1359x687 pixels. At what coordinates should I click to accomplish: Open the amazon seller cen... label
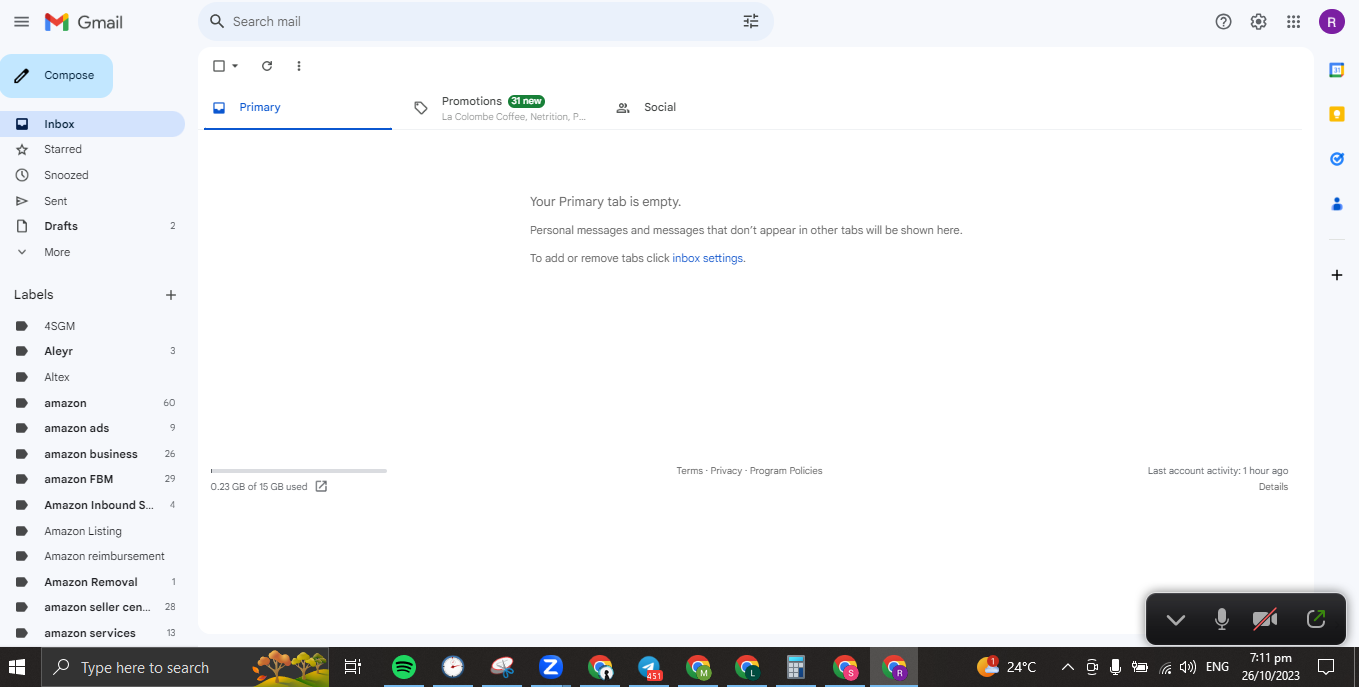92,607
